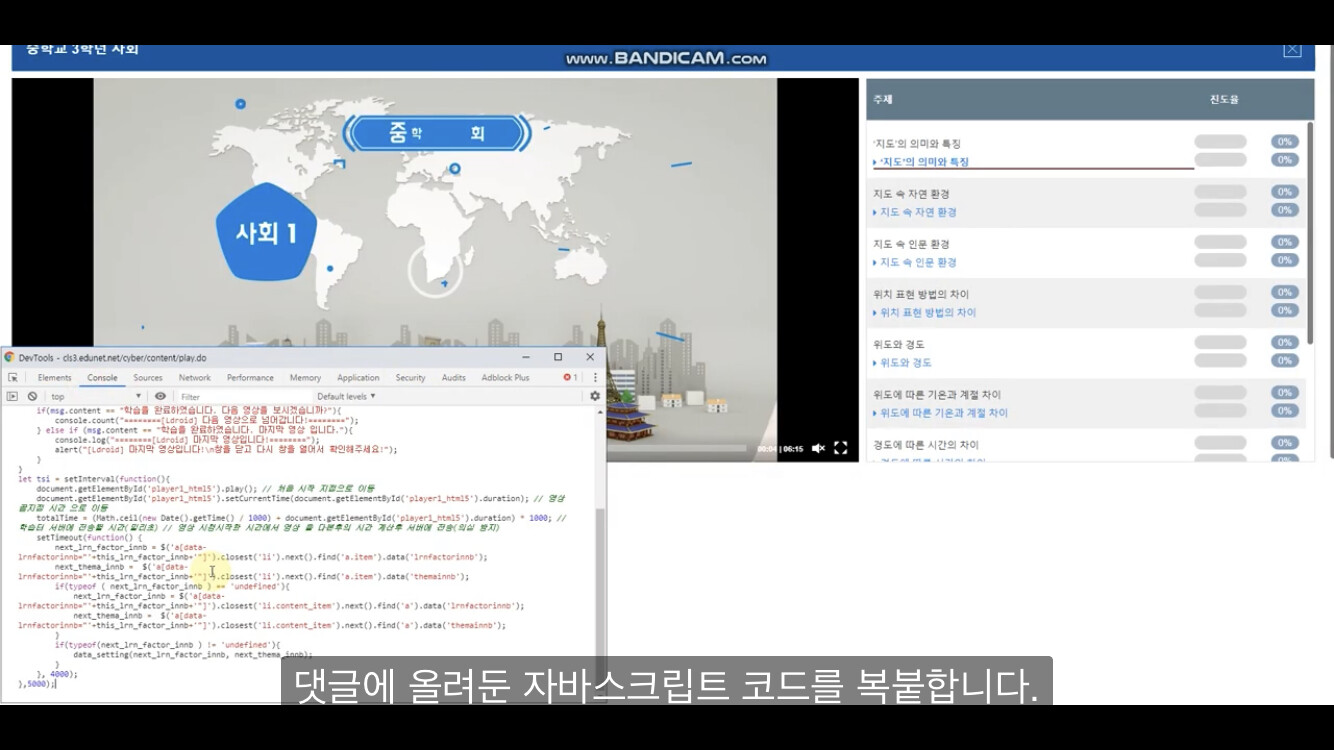The height and width of the screenshot is (750, 1334).
Task: Click the clear console icon
Action: point(32,397)
